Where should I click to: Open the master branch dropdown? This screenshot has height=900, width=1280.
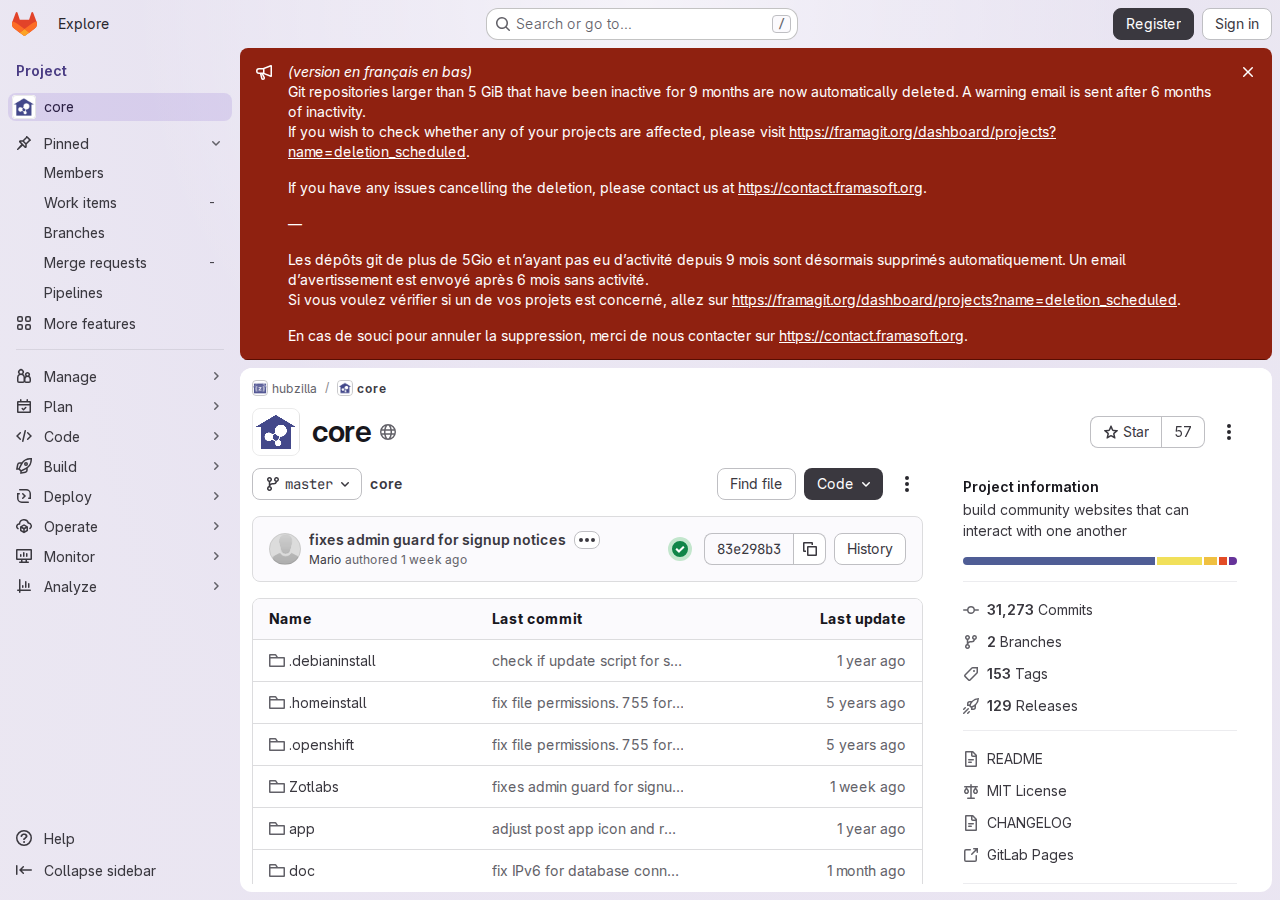point(307,484)
